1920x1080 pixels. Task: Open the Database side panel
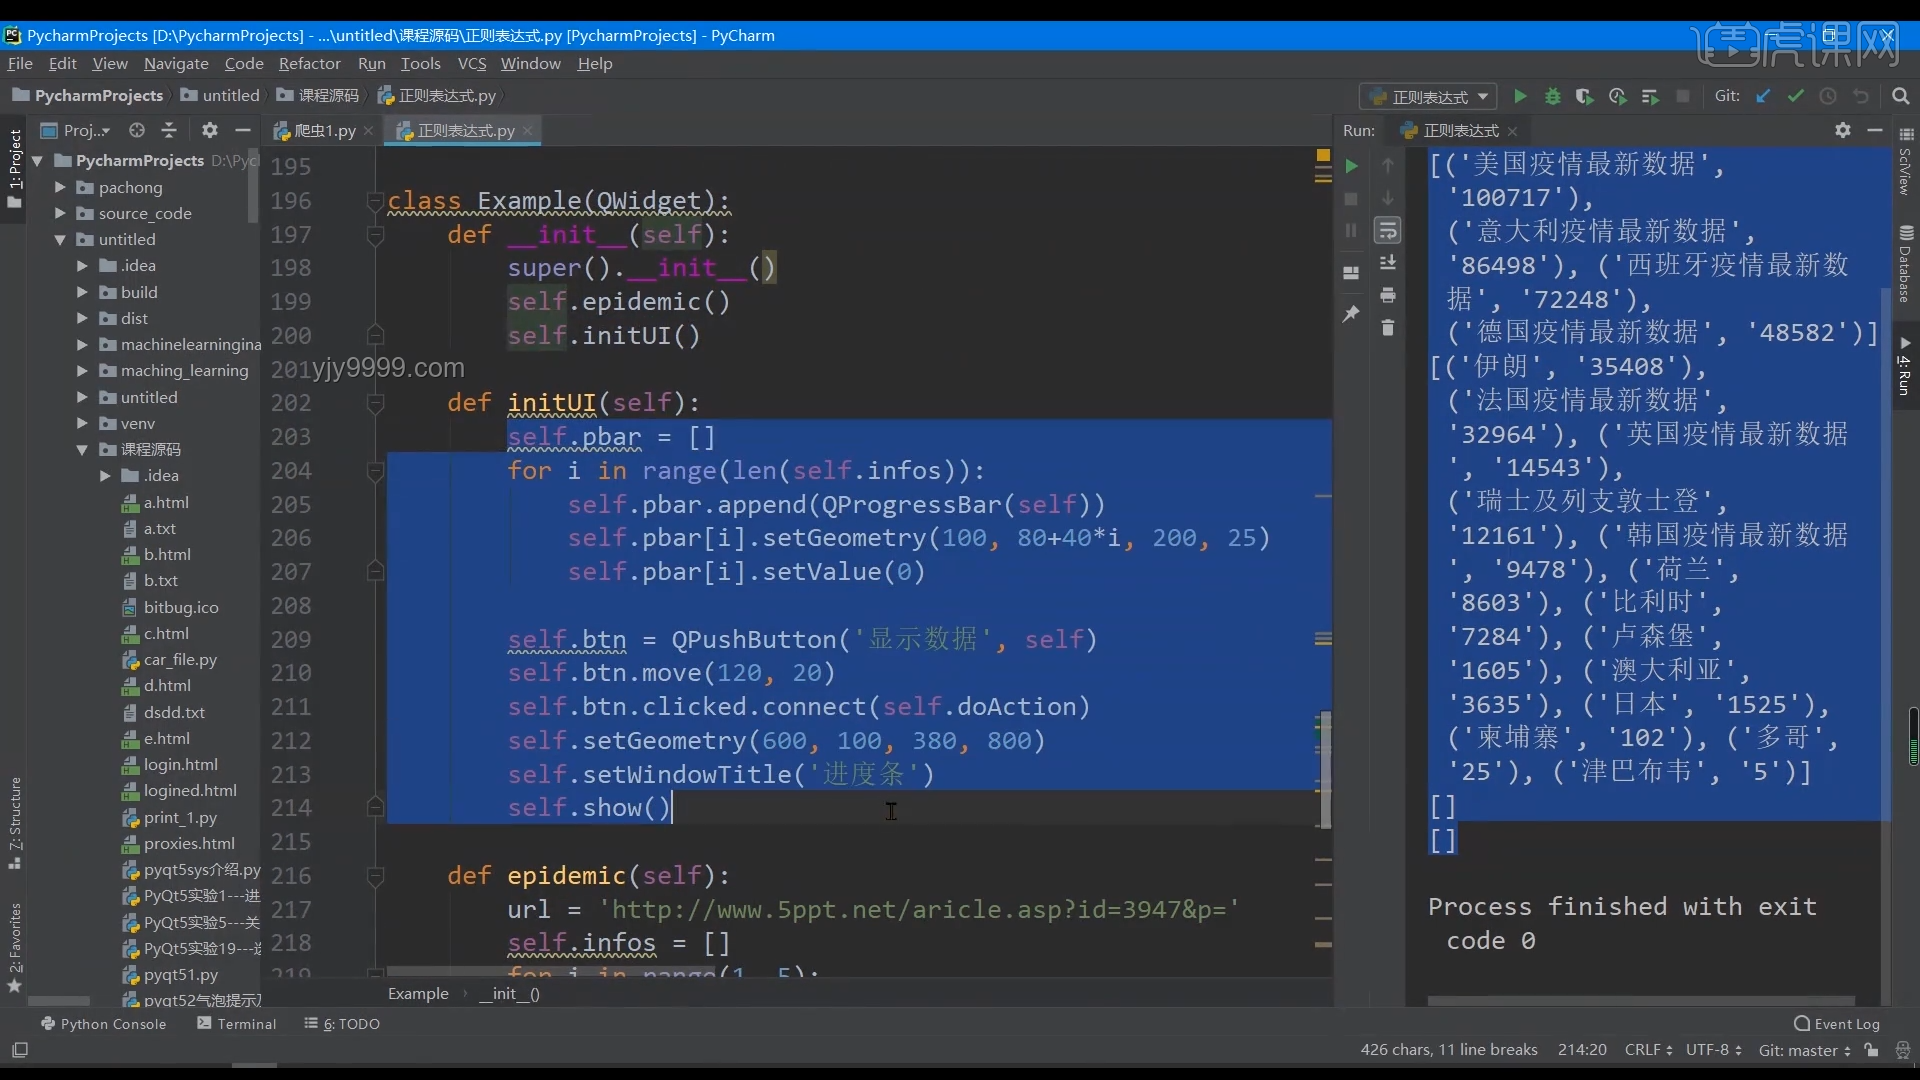(x=1906, y=264)
